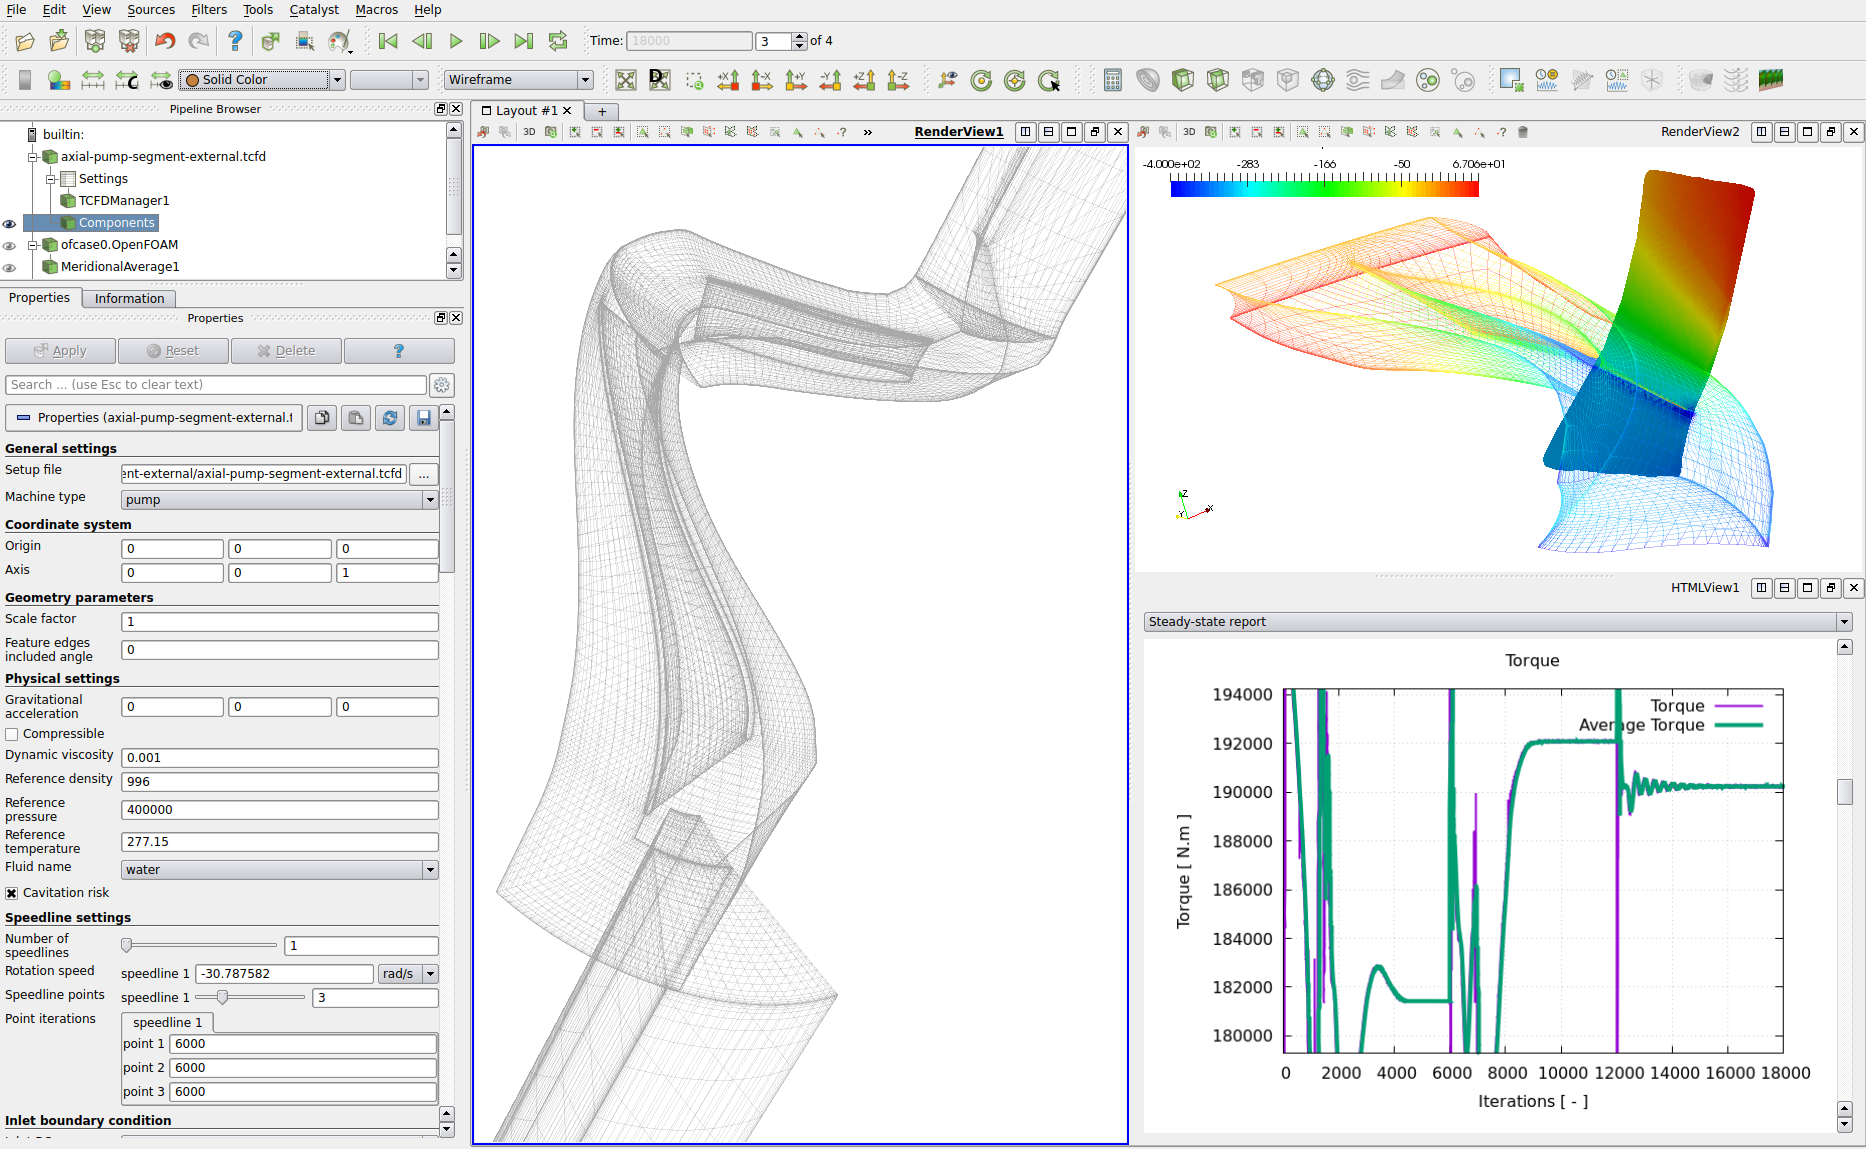Hide the ofcase0.OpenFOAM source
This screenshot has width=1866, height=1149.
point(10,245)
